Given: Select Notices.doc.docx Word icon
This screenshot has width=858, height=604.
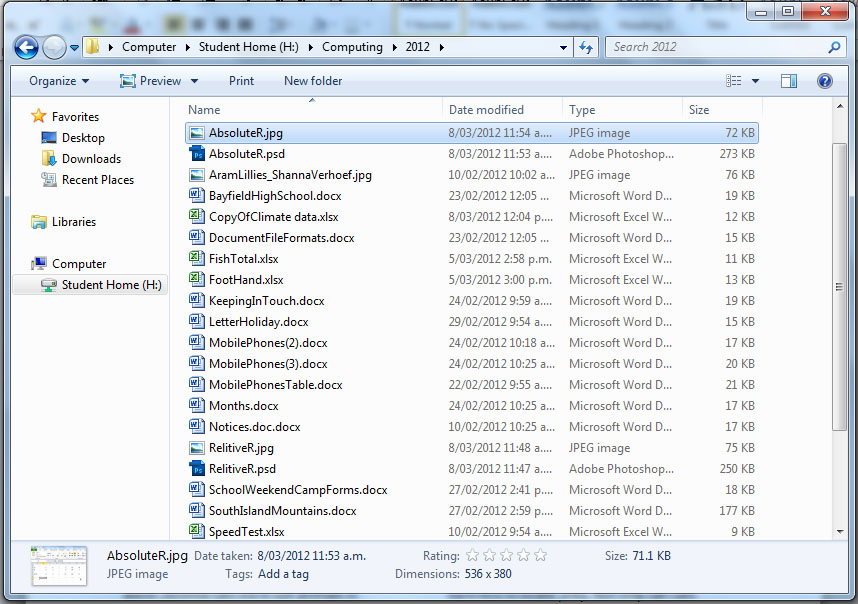Looking at the screenshot, I should (x=197, y=426).
